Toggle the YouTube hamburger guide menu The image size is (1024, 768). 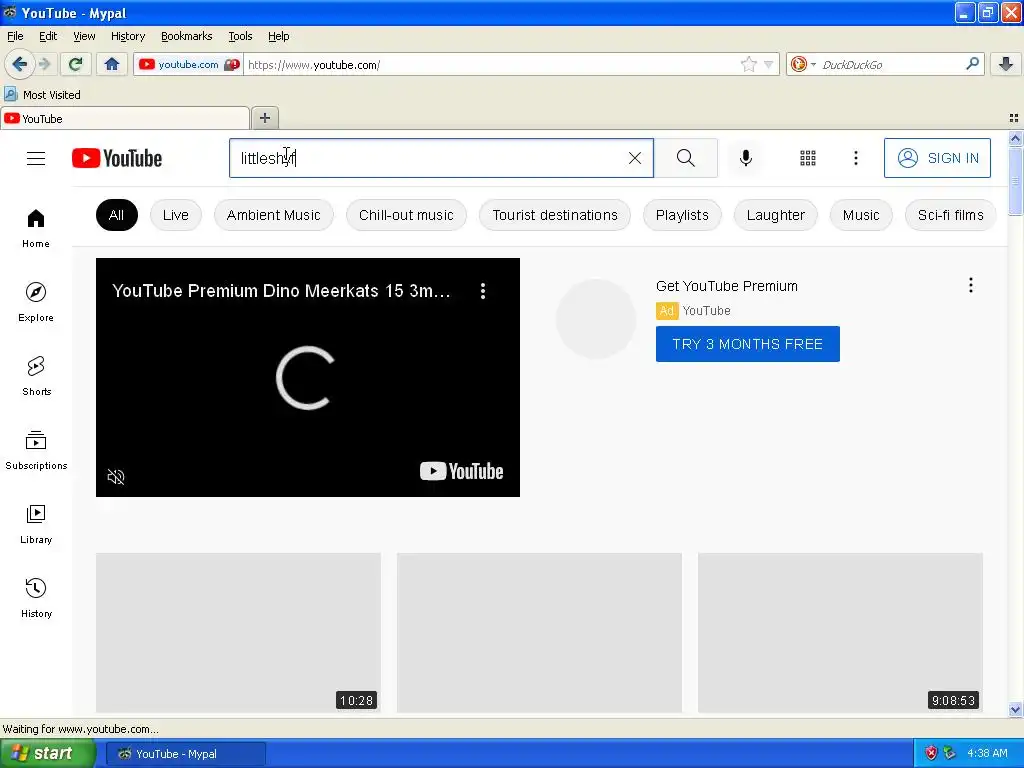[36, 158]
